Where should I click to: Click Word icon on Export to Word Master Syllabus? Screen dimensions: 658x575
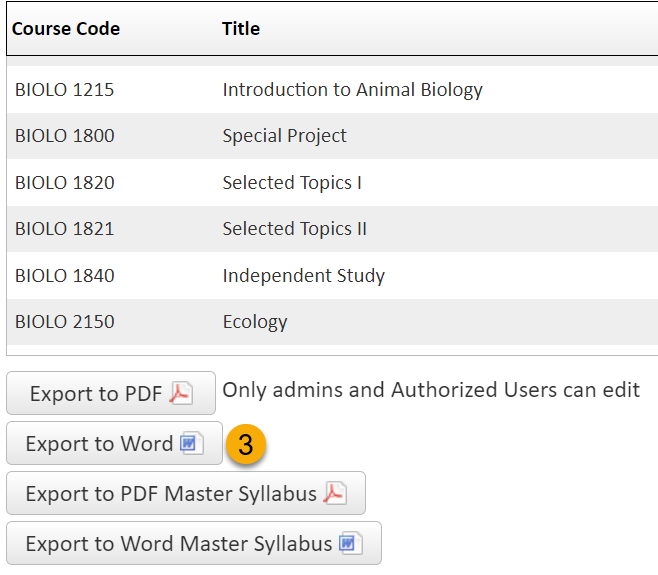(x=350, y=543)
